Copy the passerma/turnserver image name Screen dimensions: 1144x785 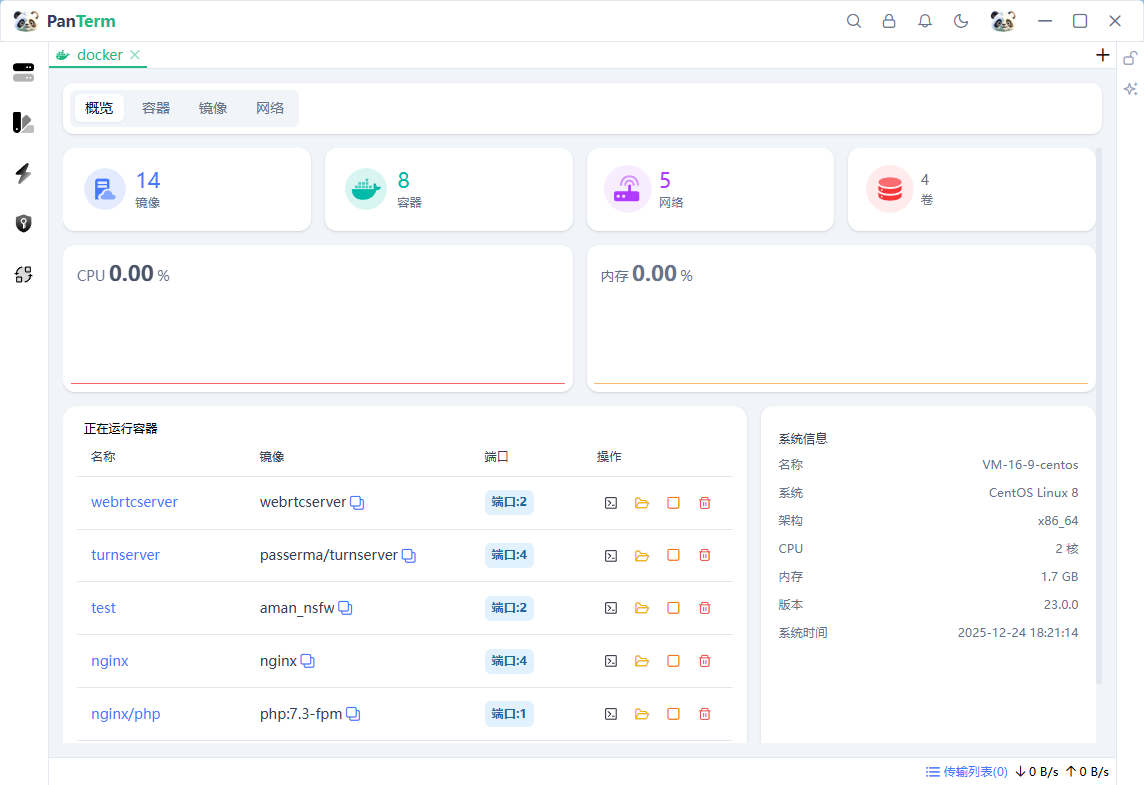(x=408, y=556)
